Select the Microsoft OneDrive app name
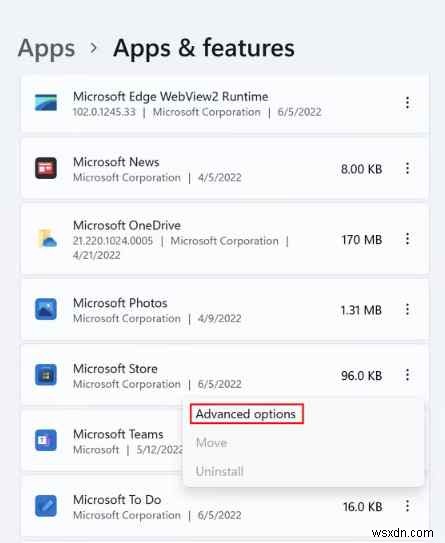Screen dimensions: 445x543 (x=127, y=225)
